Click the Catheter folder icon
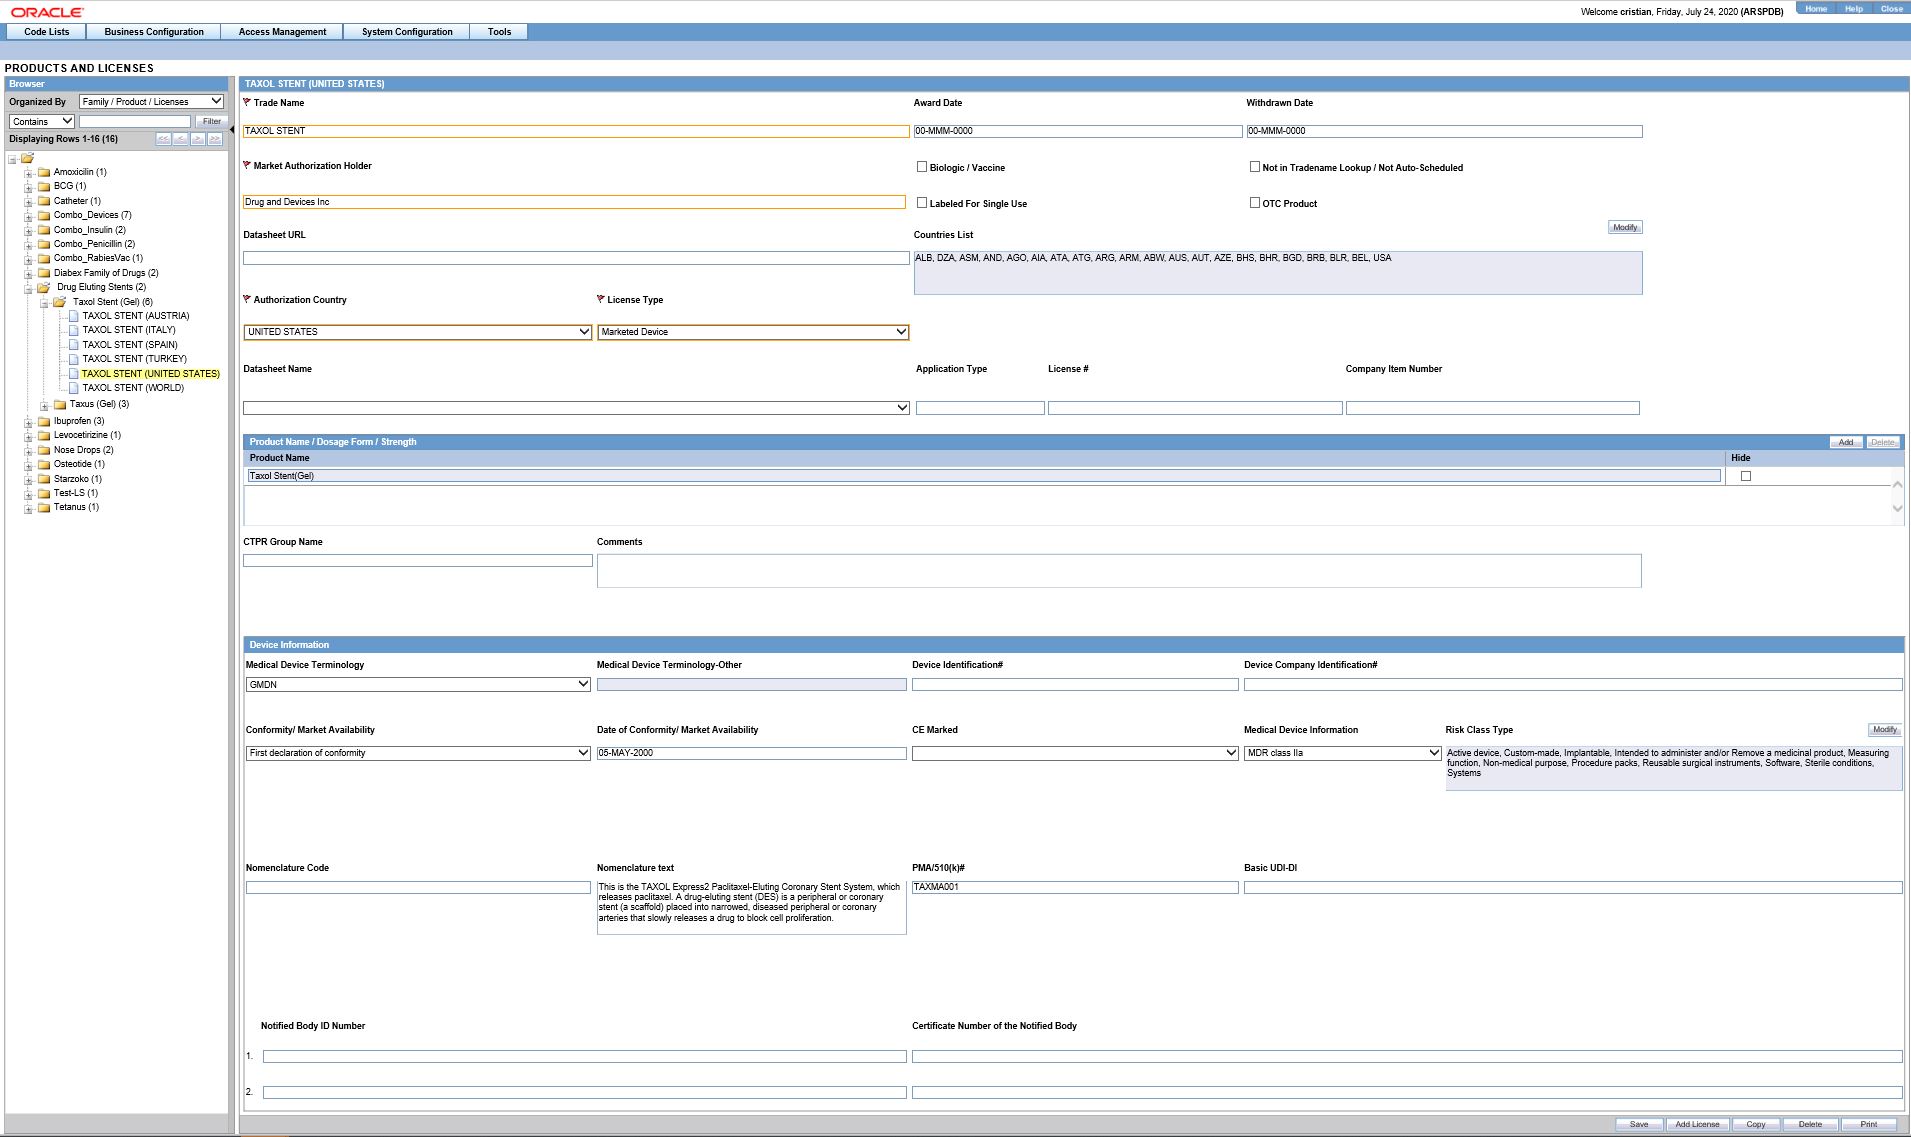Screen dimensions: 1911x1137 44,201
